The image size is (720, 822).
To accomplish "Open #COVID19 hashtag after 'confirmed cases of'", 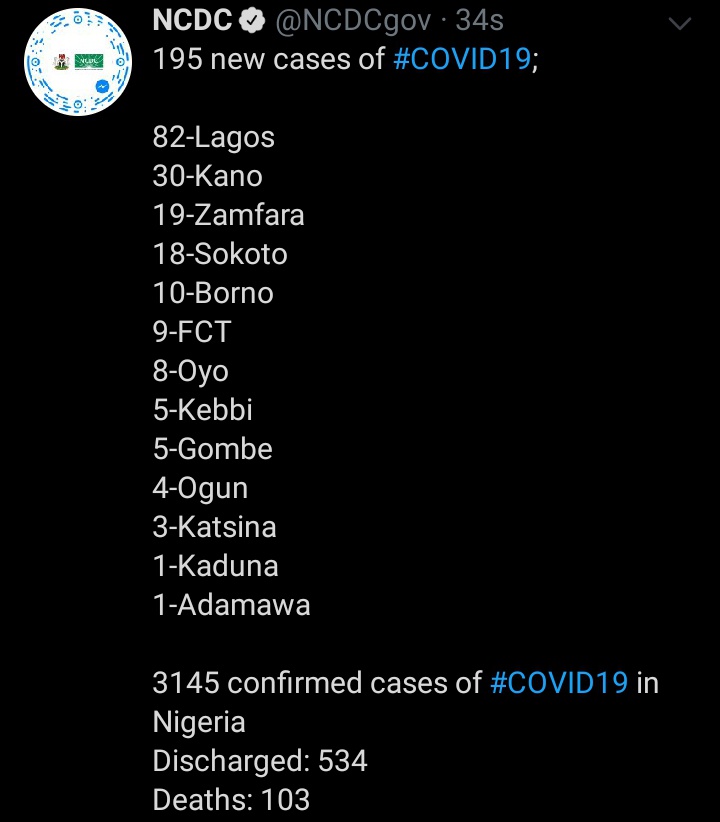I will pyautogui.click(x=559, y=683).
